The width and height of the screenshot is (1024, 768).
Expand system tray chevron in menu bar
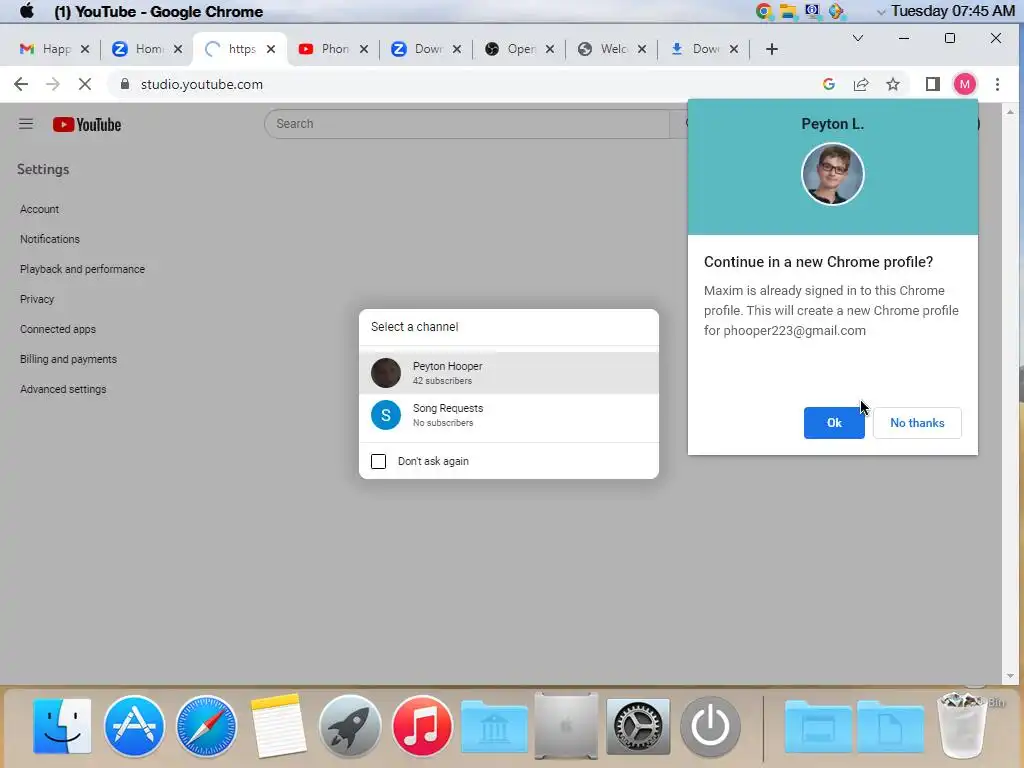pyautogui.click(x=881, y=12)
